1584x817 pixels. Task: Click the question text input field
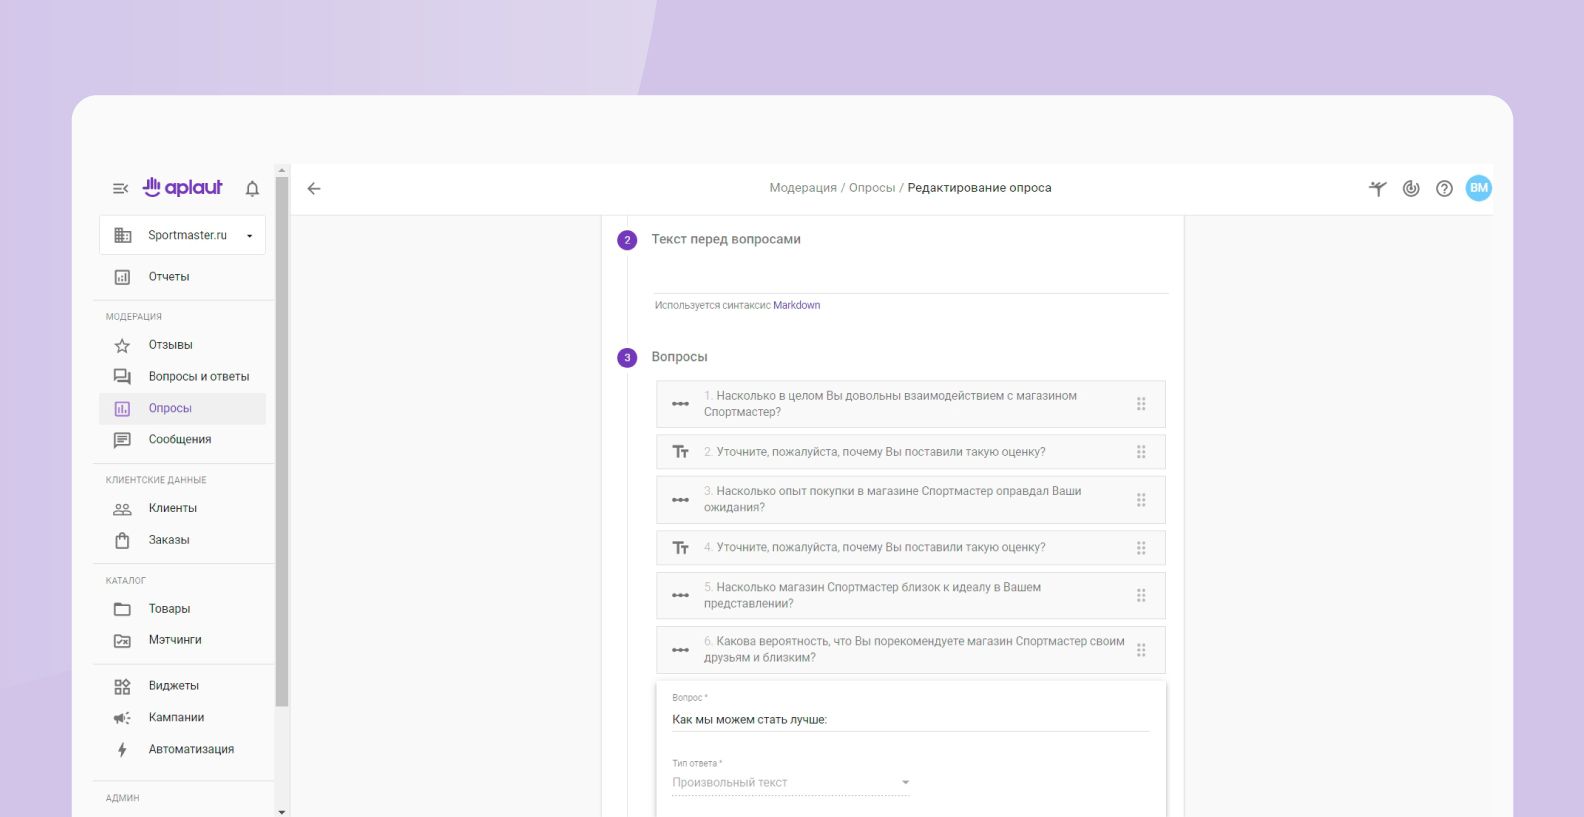(x=909, y=719)
